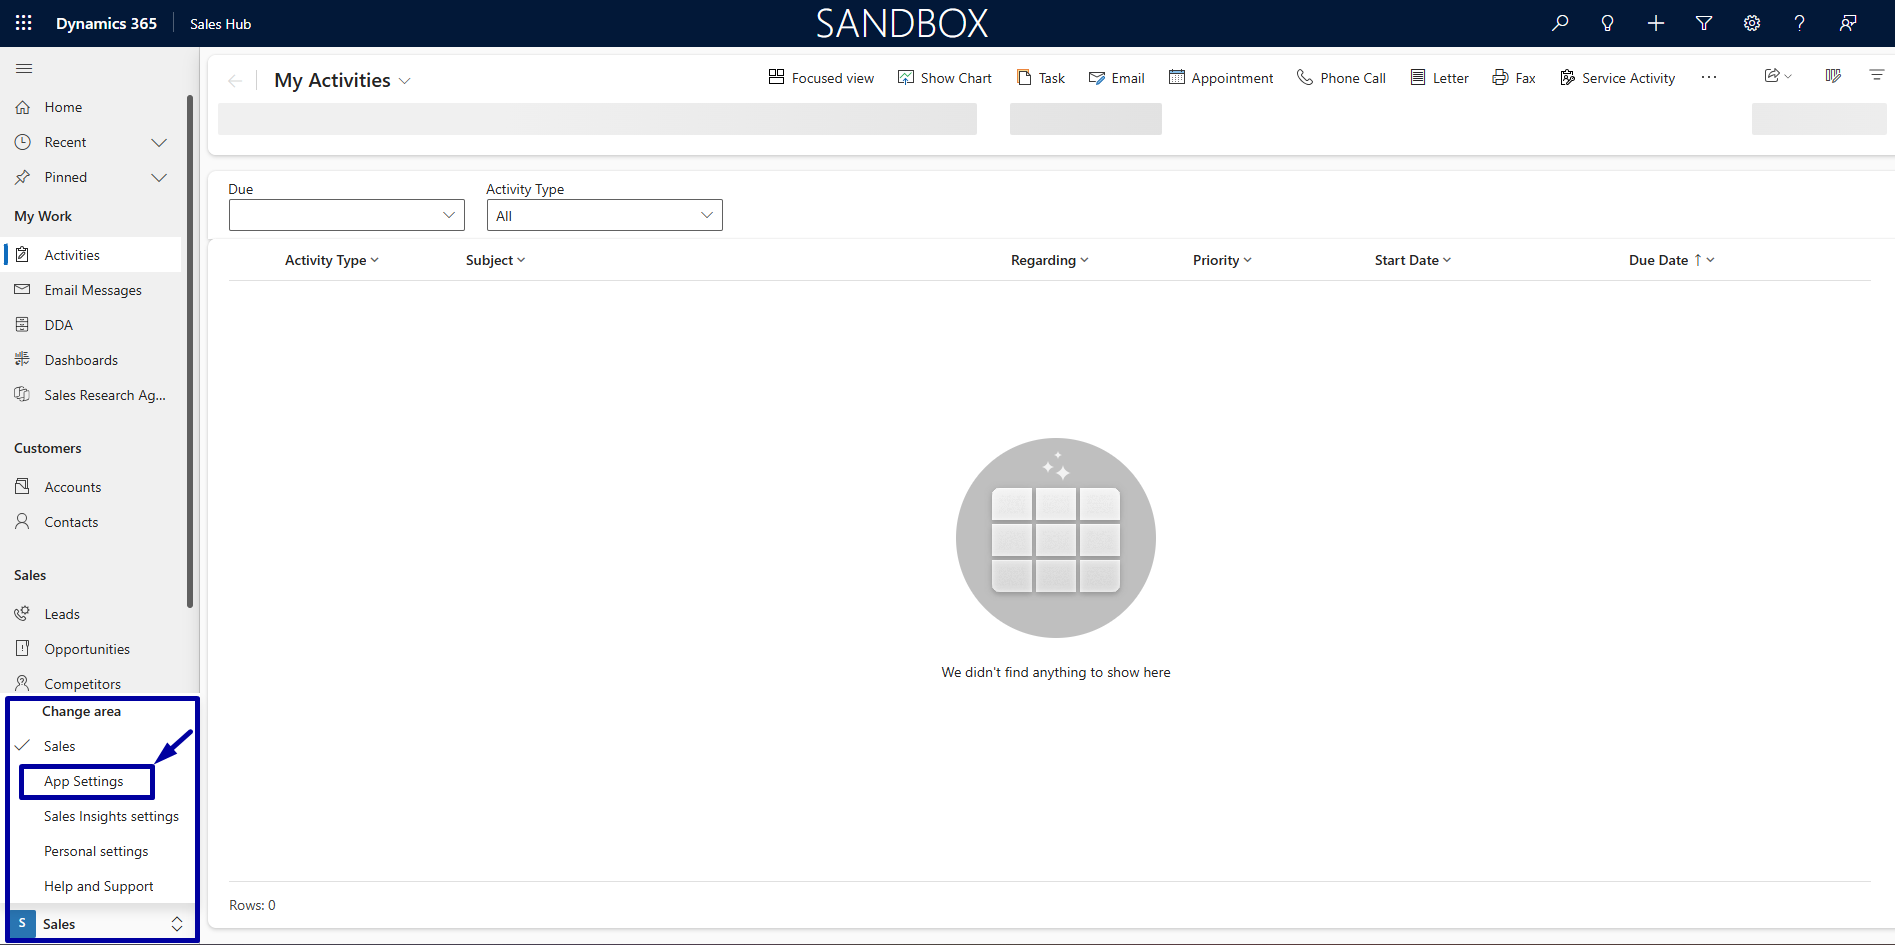This screenshot has width=1895, height=945.
Task: Open Personal settings from area menu
Action: click(x=96, y=851)
